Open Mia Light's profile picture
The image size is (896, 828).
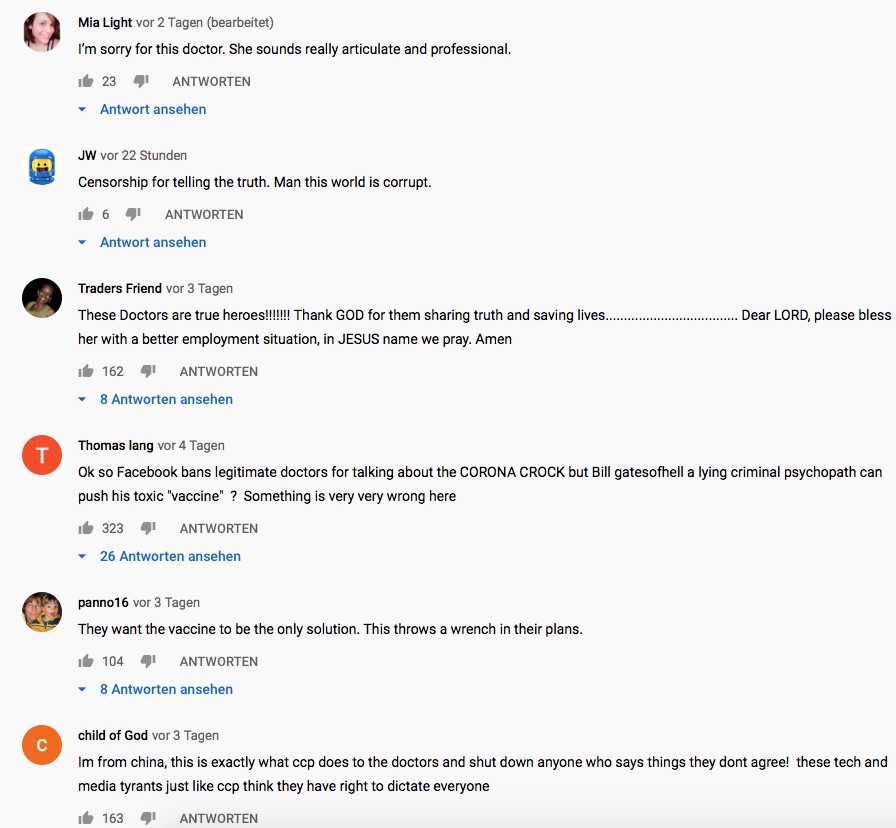42,31
